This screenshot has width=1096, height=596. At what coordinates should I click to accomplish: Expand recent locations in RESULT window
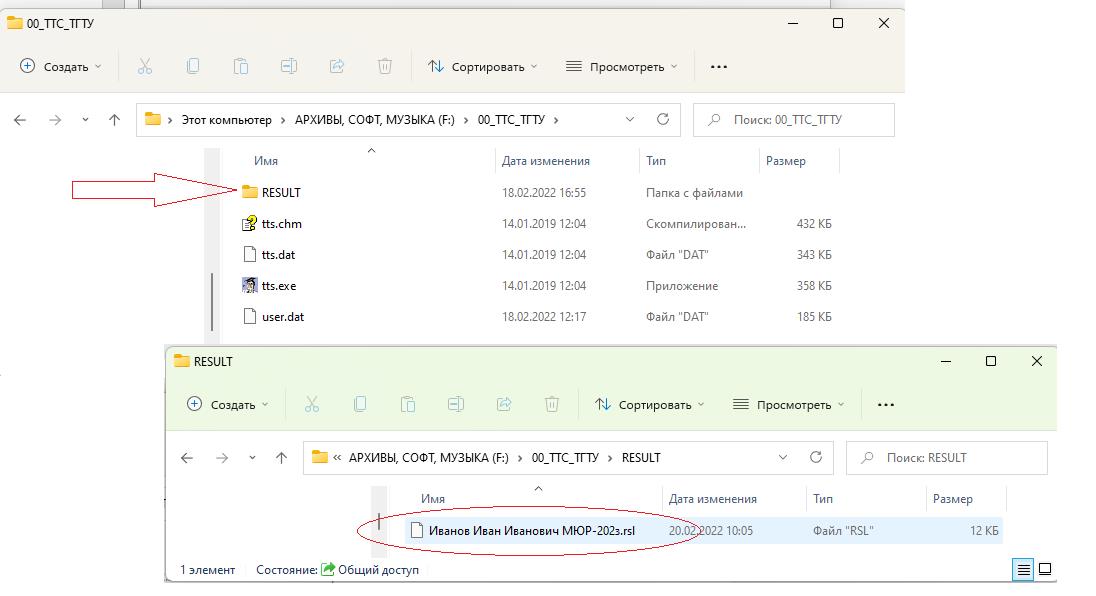[252, 458]
